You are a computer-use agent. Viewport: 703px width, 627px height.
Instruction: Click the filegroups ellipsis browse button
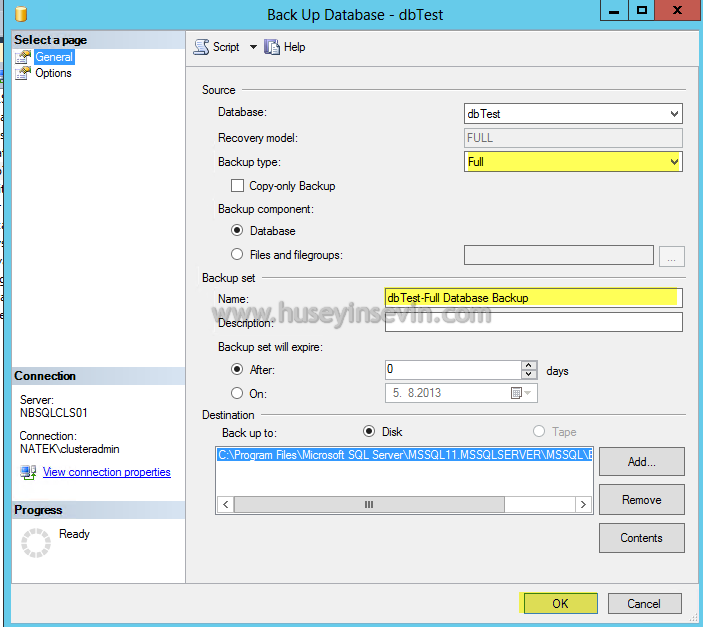[x=671, y=256]
